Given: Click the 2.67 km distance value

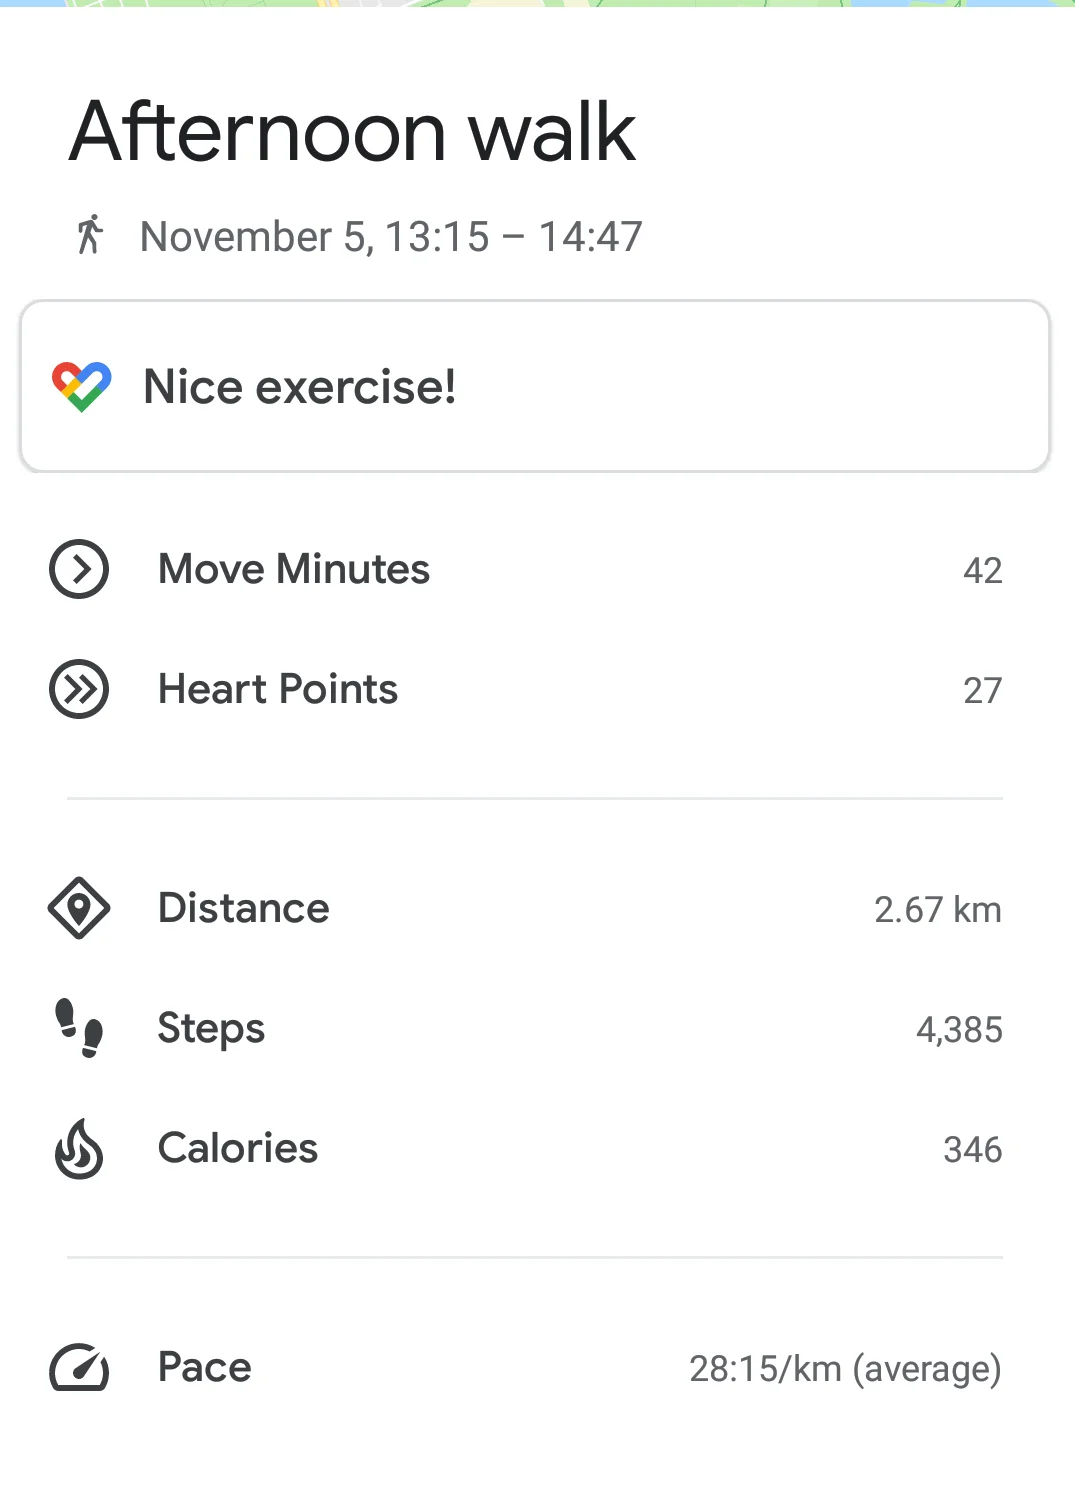Looking at the screenshot, I should (937, 909).
